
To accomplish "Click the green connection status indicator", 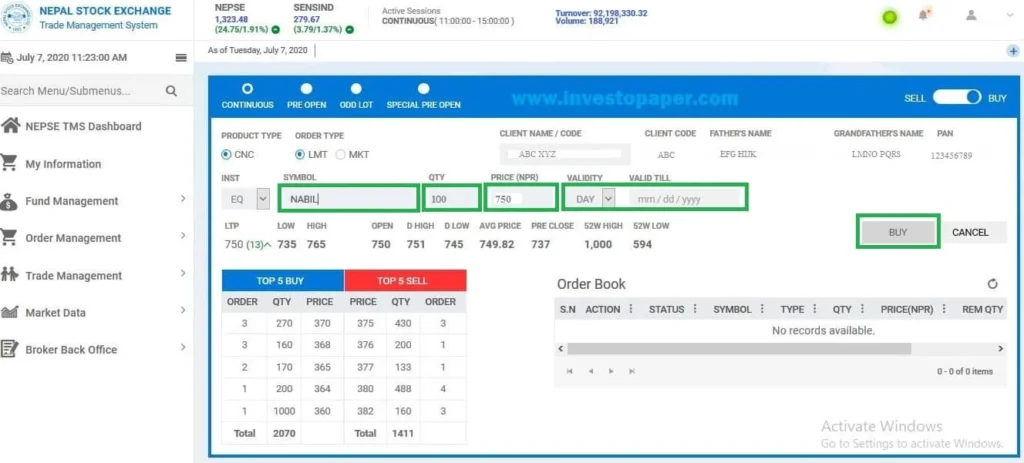I will click(889, 18).
